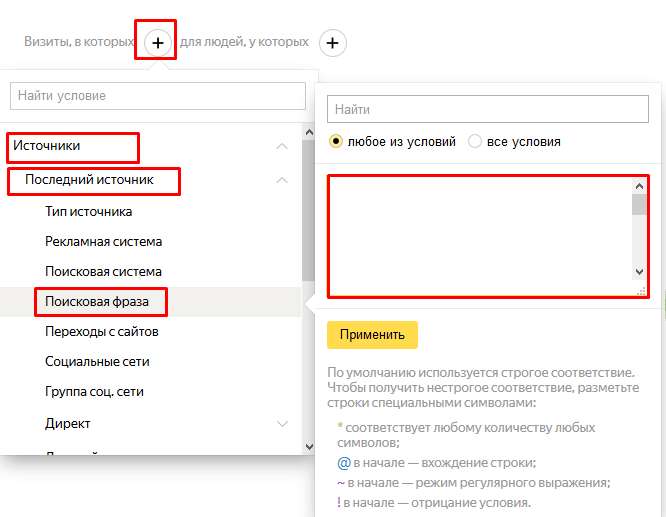Screen dimensions: 666x517
Task: Select 'Поисковая система' from the list
Action: coord(103,272)
